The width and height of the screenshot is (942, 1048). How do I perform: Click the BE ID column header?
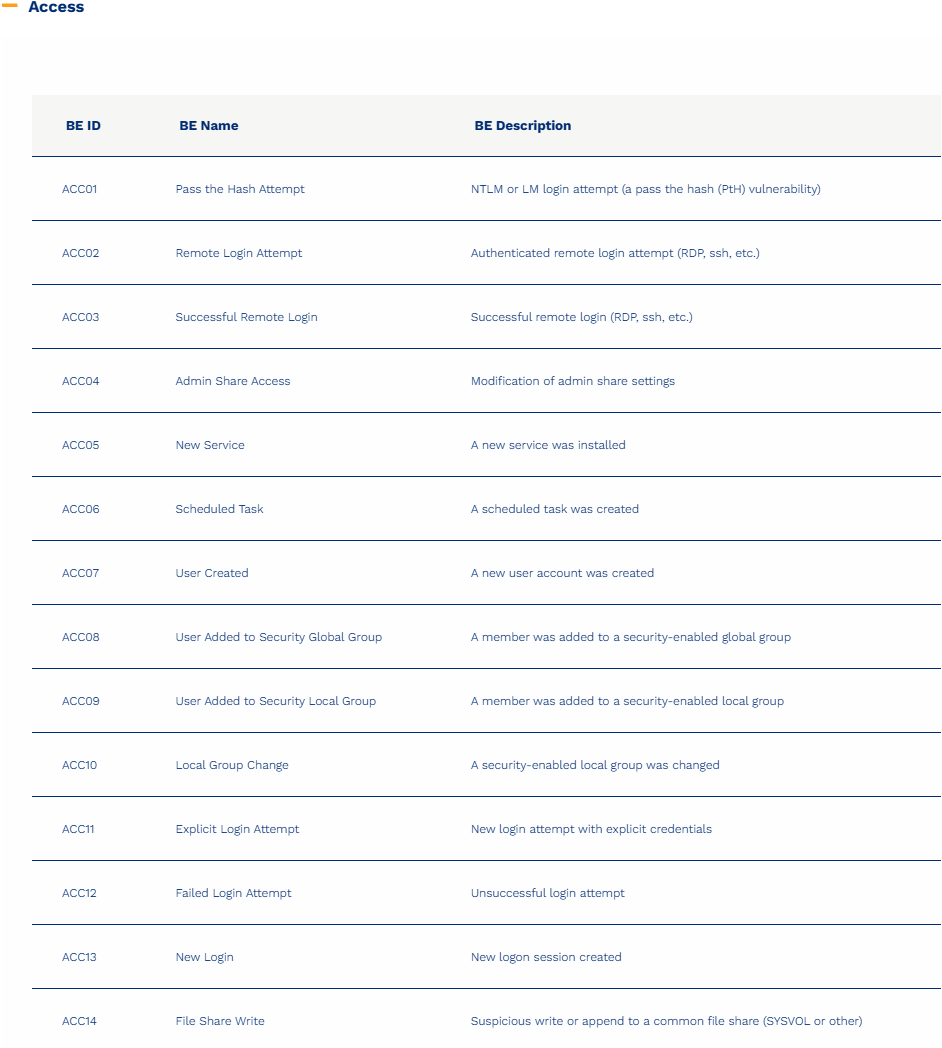(83, 126)
